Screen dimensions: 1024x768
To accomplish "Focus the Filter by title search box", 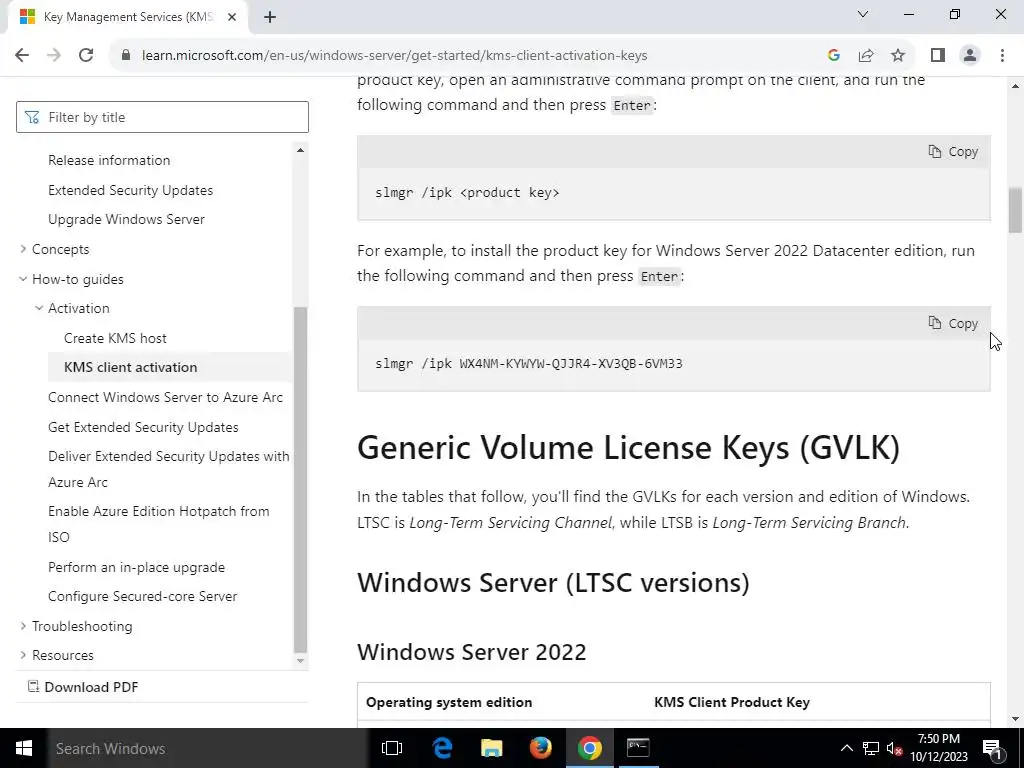I will point(162,117).
